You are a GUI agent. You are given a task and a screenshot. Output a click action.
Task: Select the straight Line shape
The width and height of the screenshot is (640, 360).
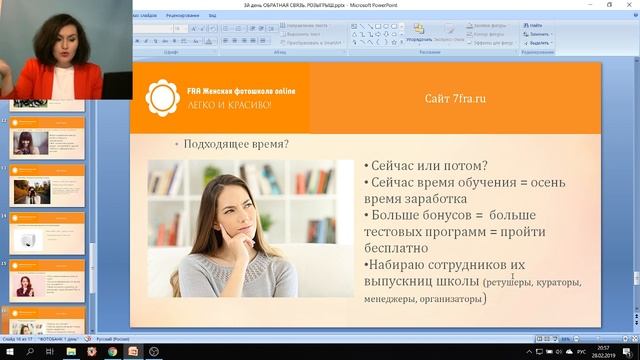click(x=362, y=27)
